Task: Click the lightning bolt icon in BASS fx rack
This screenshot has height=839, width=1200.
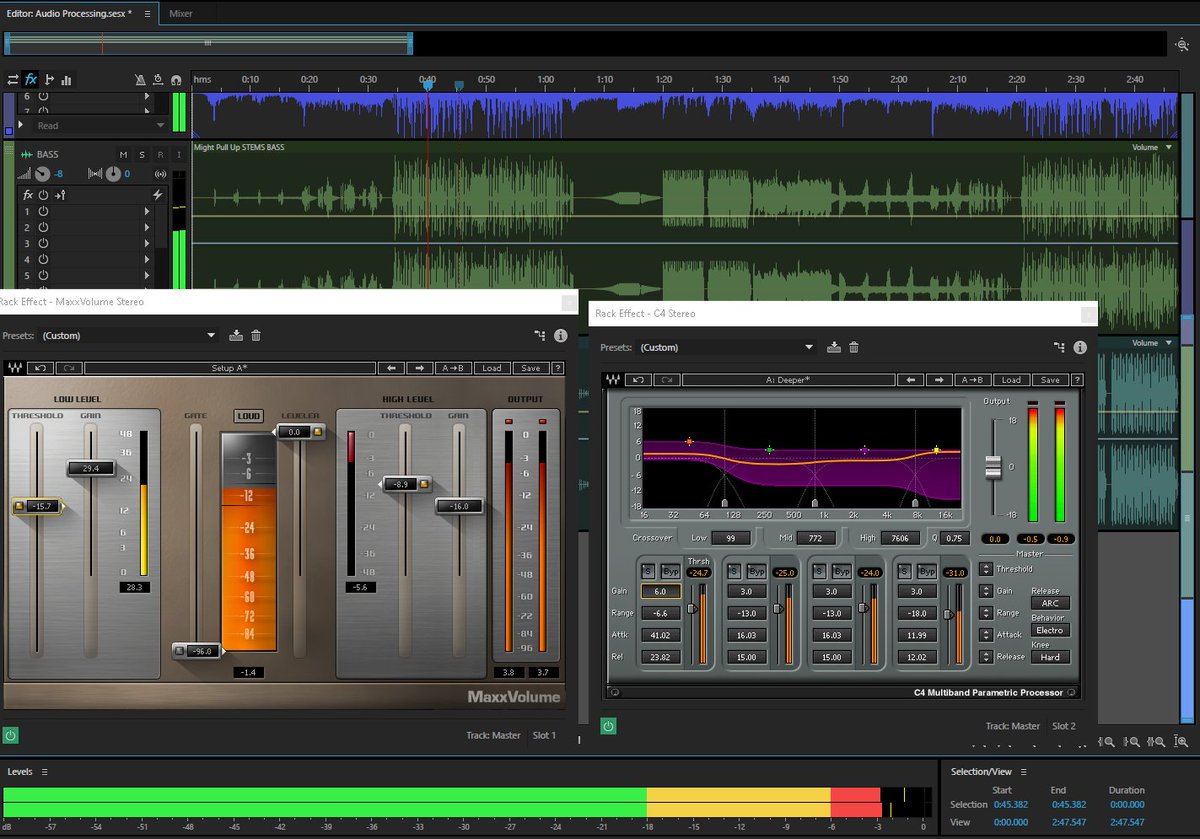Action: (158, 195)
